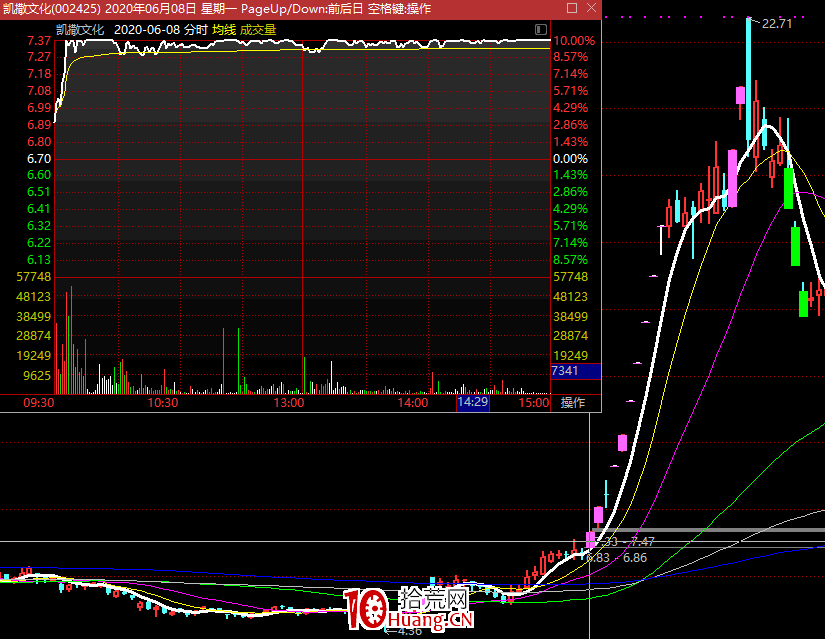The image size is (825, 639).
Task: Click the 分时 label in the chart header
Action: pos(196,30)
